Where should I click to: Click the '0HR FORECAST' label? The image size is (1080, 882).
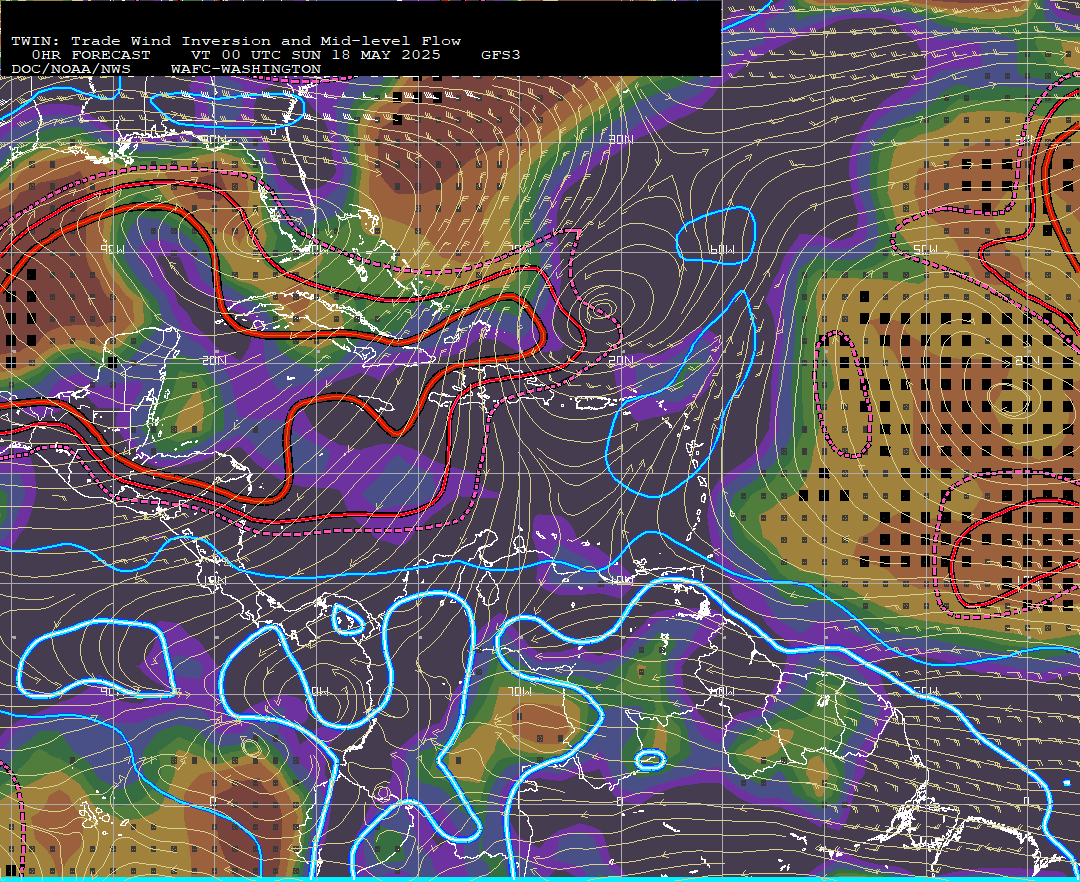[91, 55]
